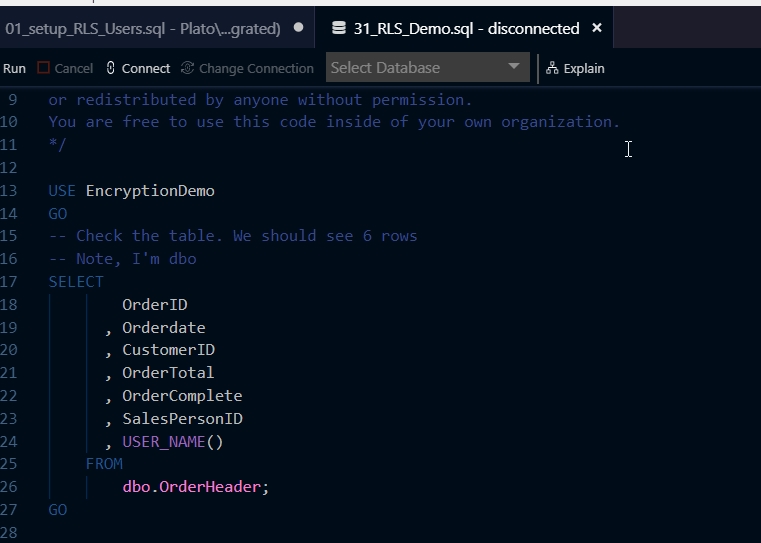This screenshot has height=543, width=761.
Task: Place cursor on the SalesPersonID column
Action: (x=182, y=418)
